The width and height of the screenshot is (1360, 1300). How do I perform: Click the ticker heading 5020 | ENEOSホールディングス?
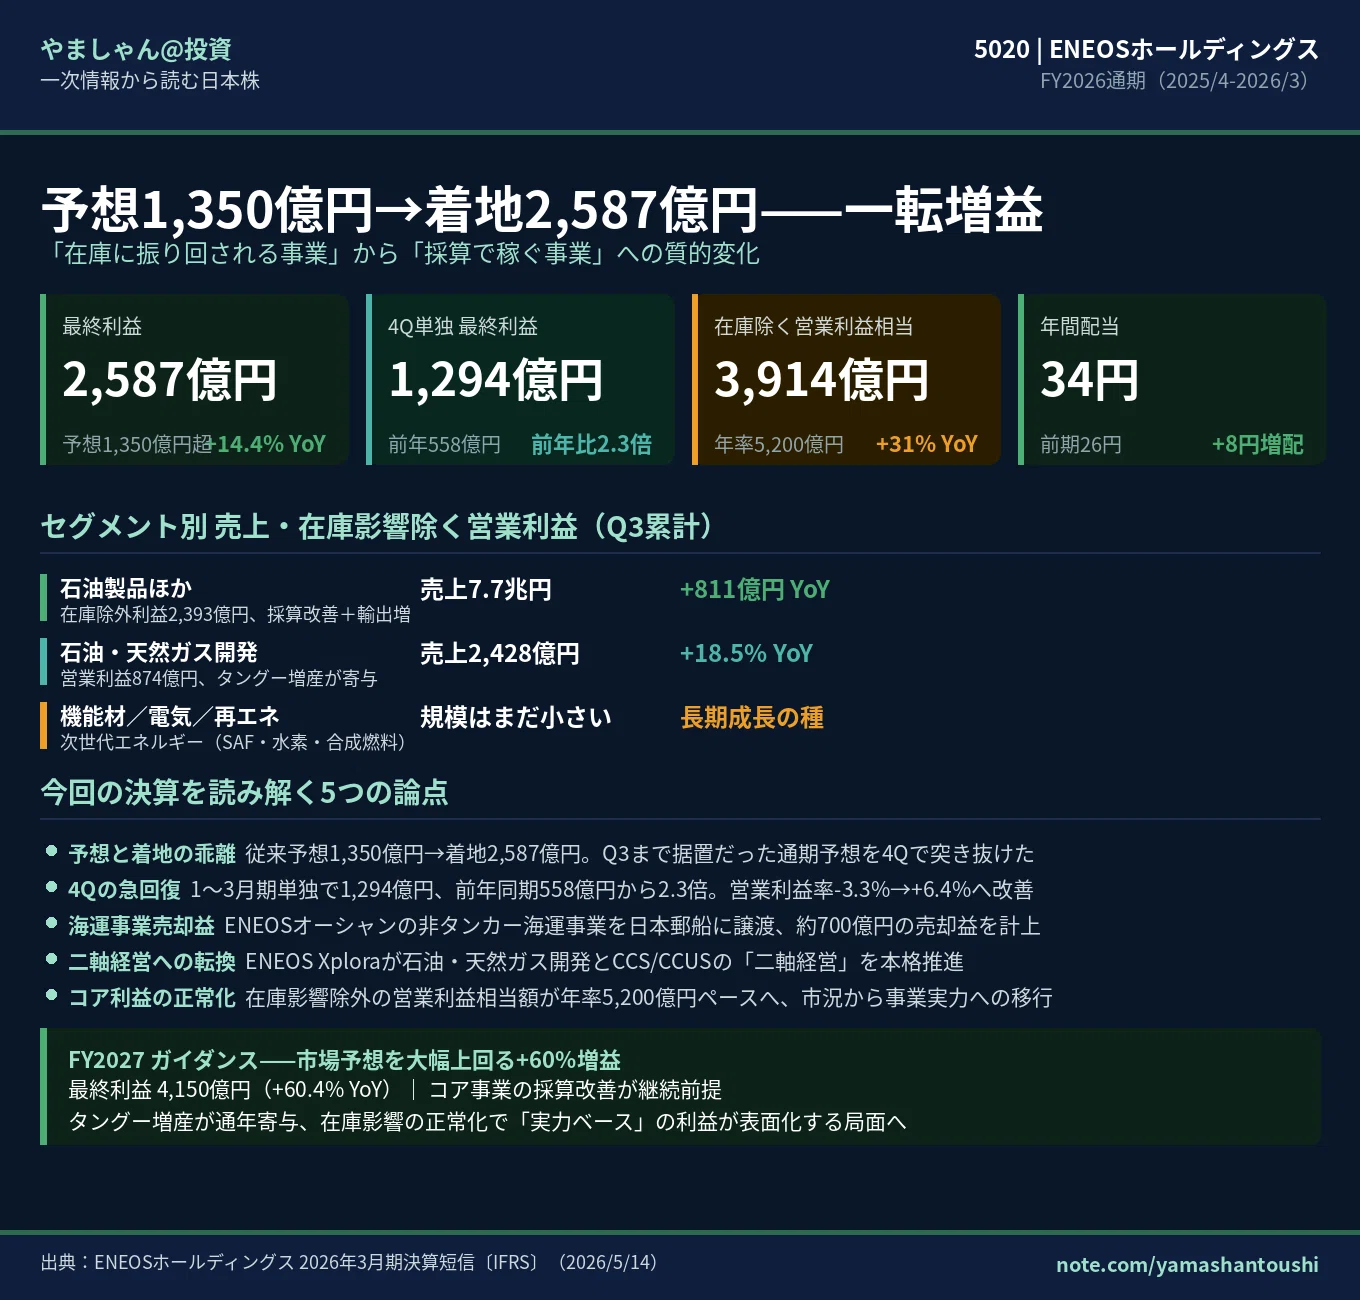[1146, 49]
